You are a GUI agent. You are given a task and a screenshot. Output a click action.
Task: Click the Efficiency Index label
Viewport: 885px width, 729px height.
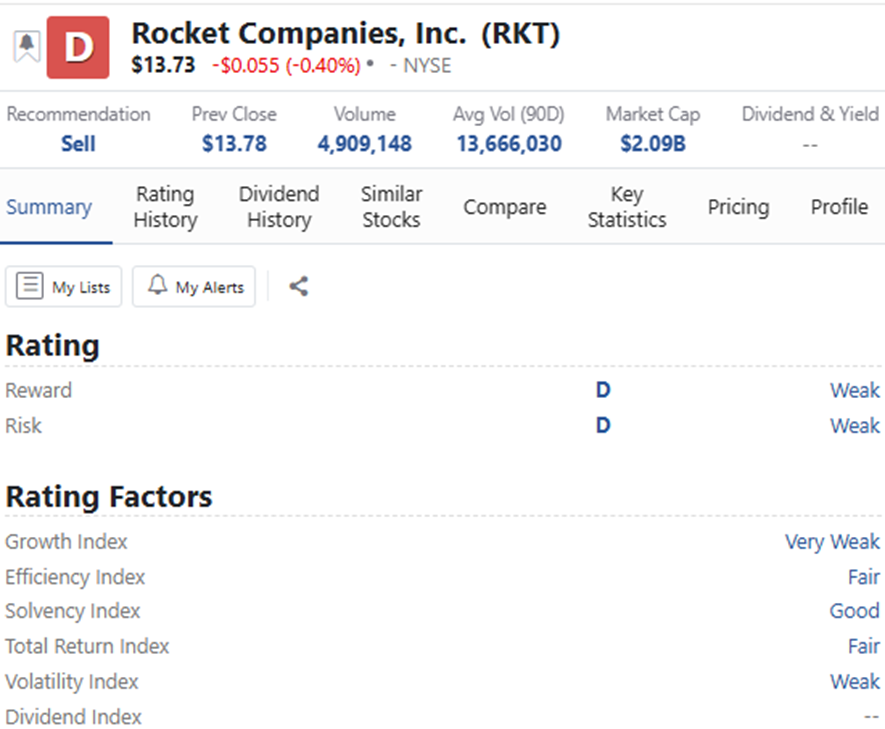pyautogui.click(x=75, y=577)
